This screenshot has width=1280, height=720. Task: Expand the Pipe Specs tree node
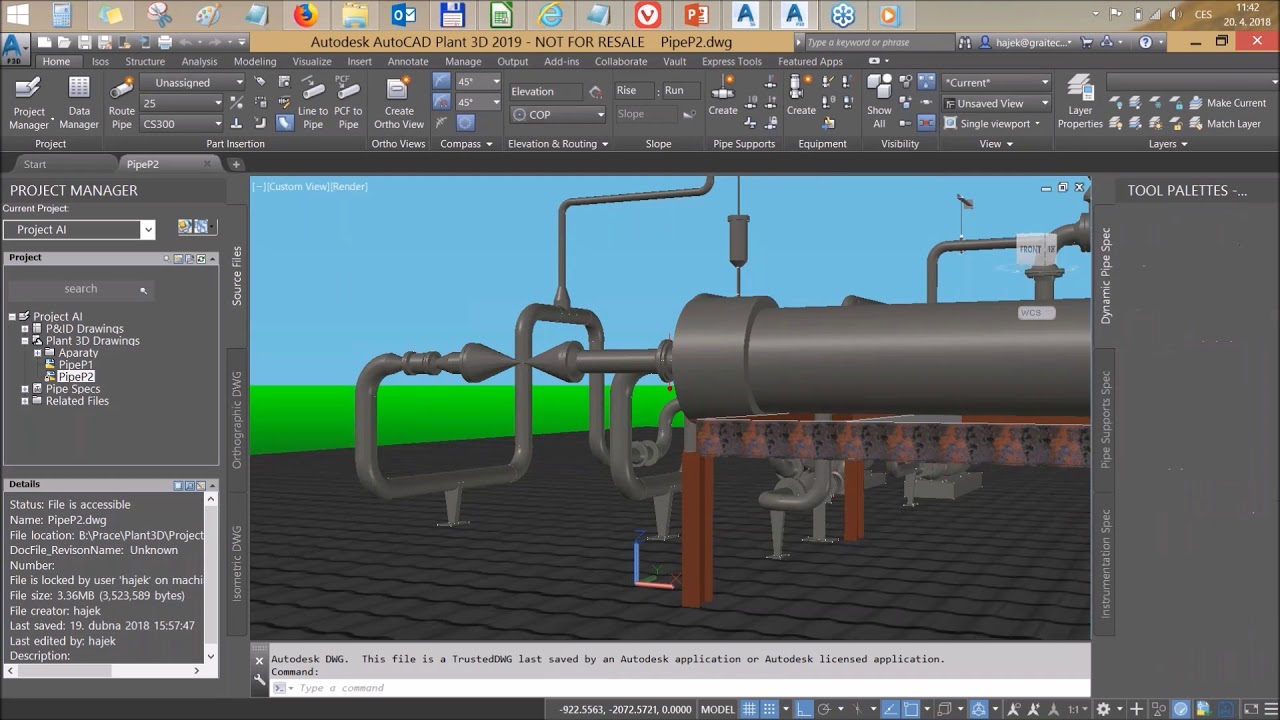25,389
